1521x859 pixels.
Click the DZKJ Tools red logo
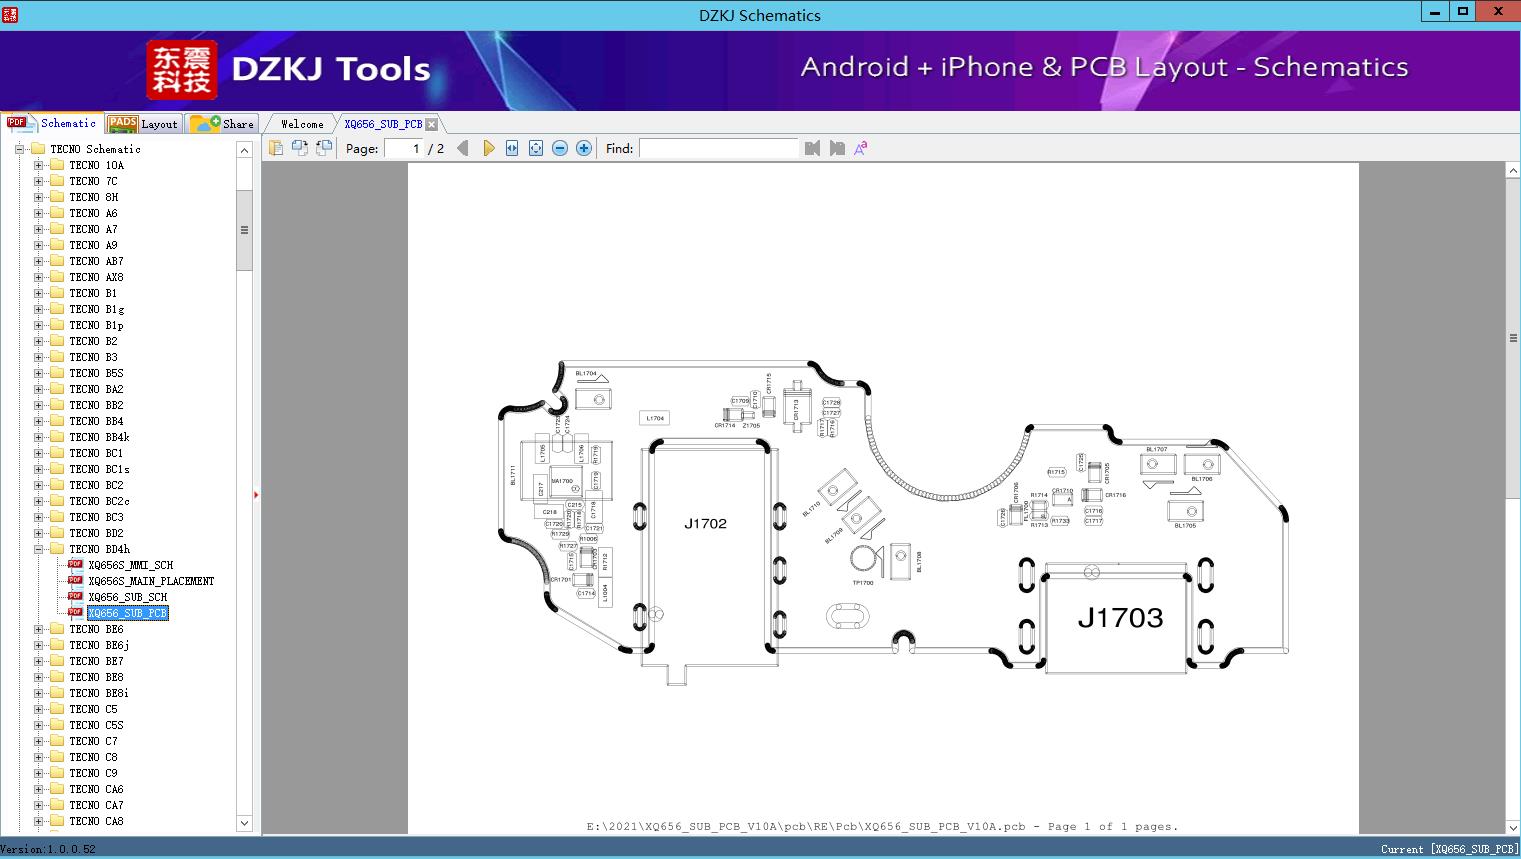point(182,70)
